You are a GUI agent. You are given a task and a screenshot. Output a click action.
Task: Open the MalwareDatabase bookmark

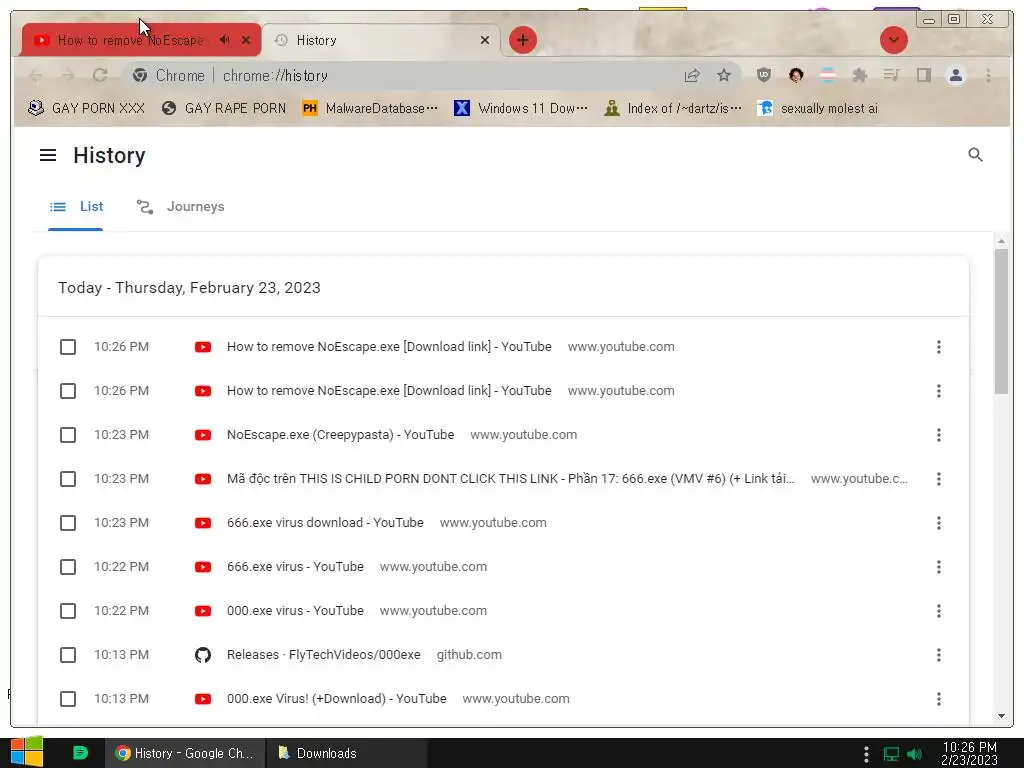[370, 108]
